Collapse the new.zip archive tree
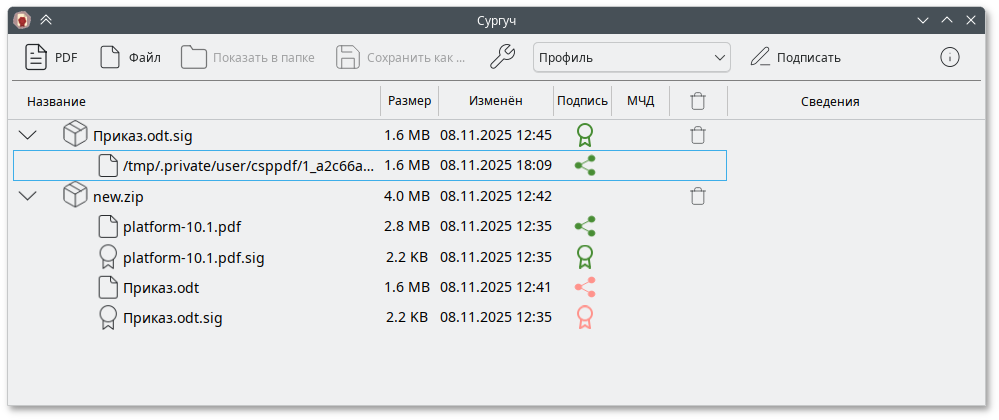 click(28, 197)
